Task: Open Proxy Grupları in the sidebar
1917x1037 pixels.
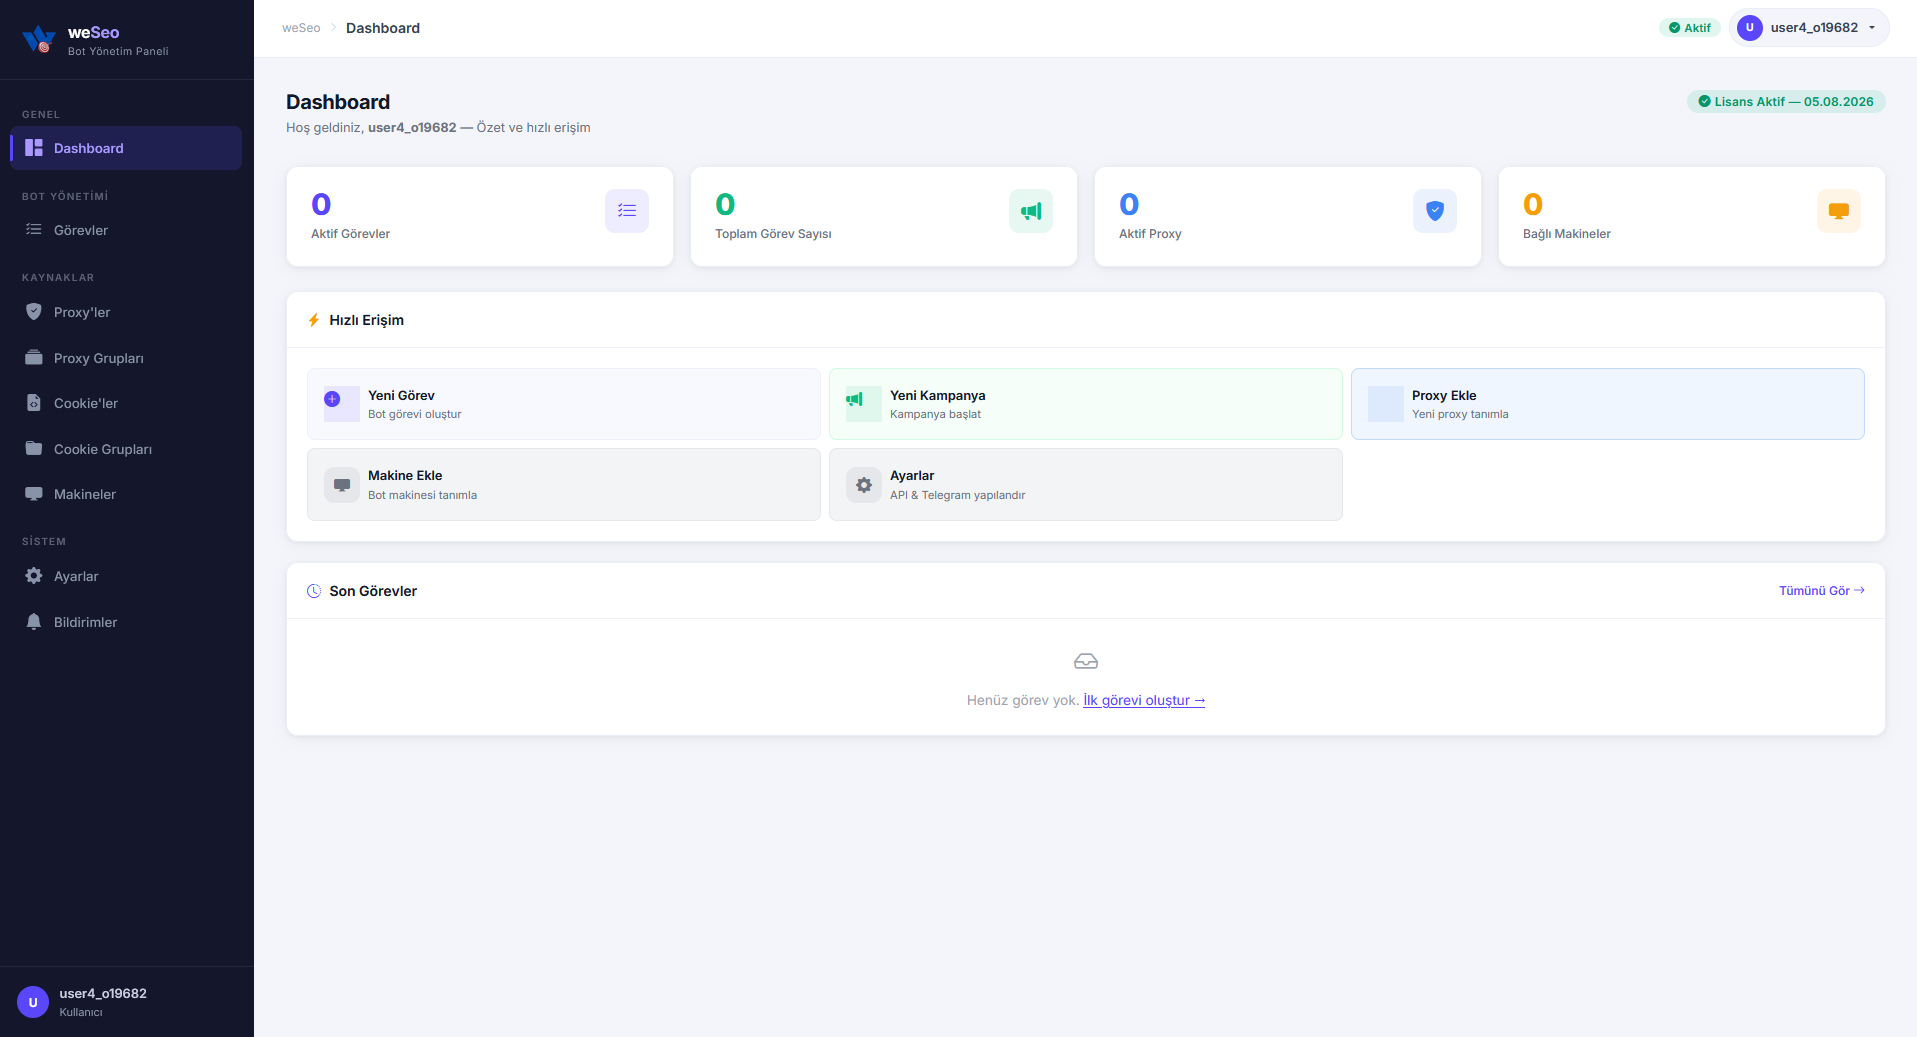Action: click(126, 358)
